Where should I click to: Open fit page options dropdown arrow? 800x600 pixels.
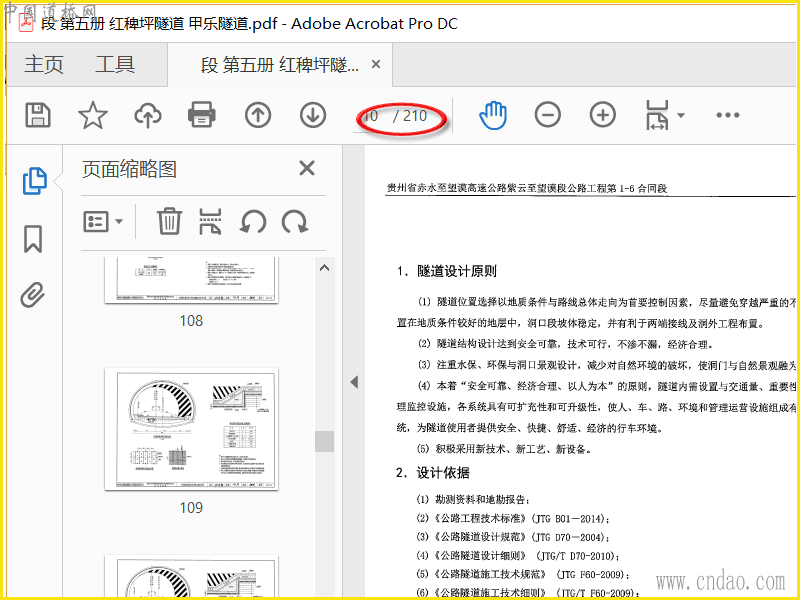click(681, 115)
